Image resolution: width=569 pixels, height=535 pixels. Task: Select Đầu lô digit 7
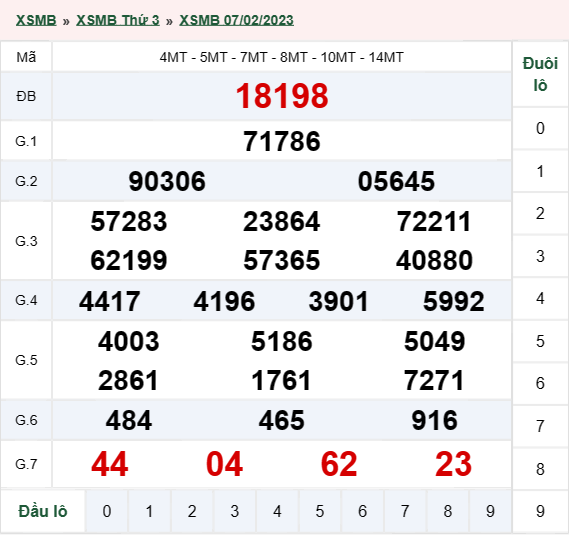pos(405,511)
